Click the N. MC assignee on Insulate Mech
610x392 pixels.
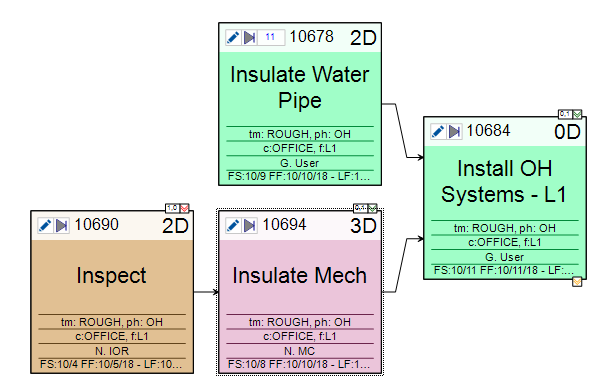pyautogui.click(x=300, y=351)
